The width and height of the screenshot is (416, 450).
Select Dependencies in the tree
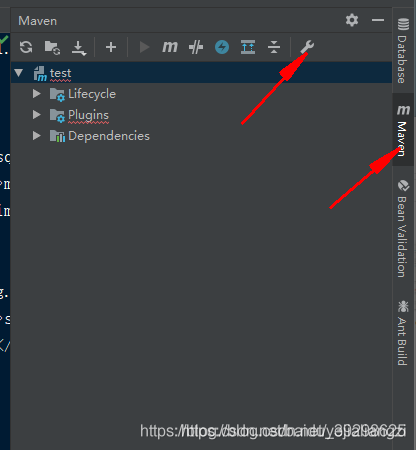tap(109, 136)
